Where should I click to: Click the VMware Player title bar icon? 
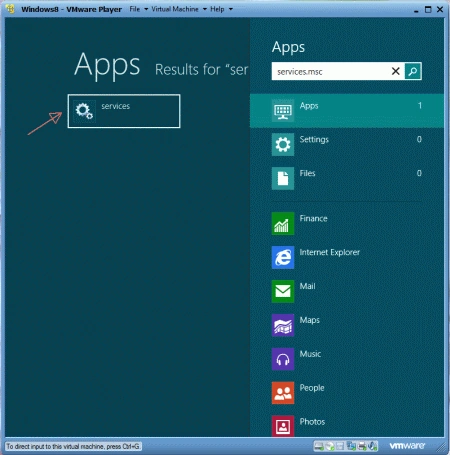pos(10,9)
